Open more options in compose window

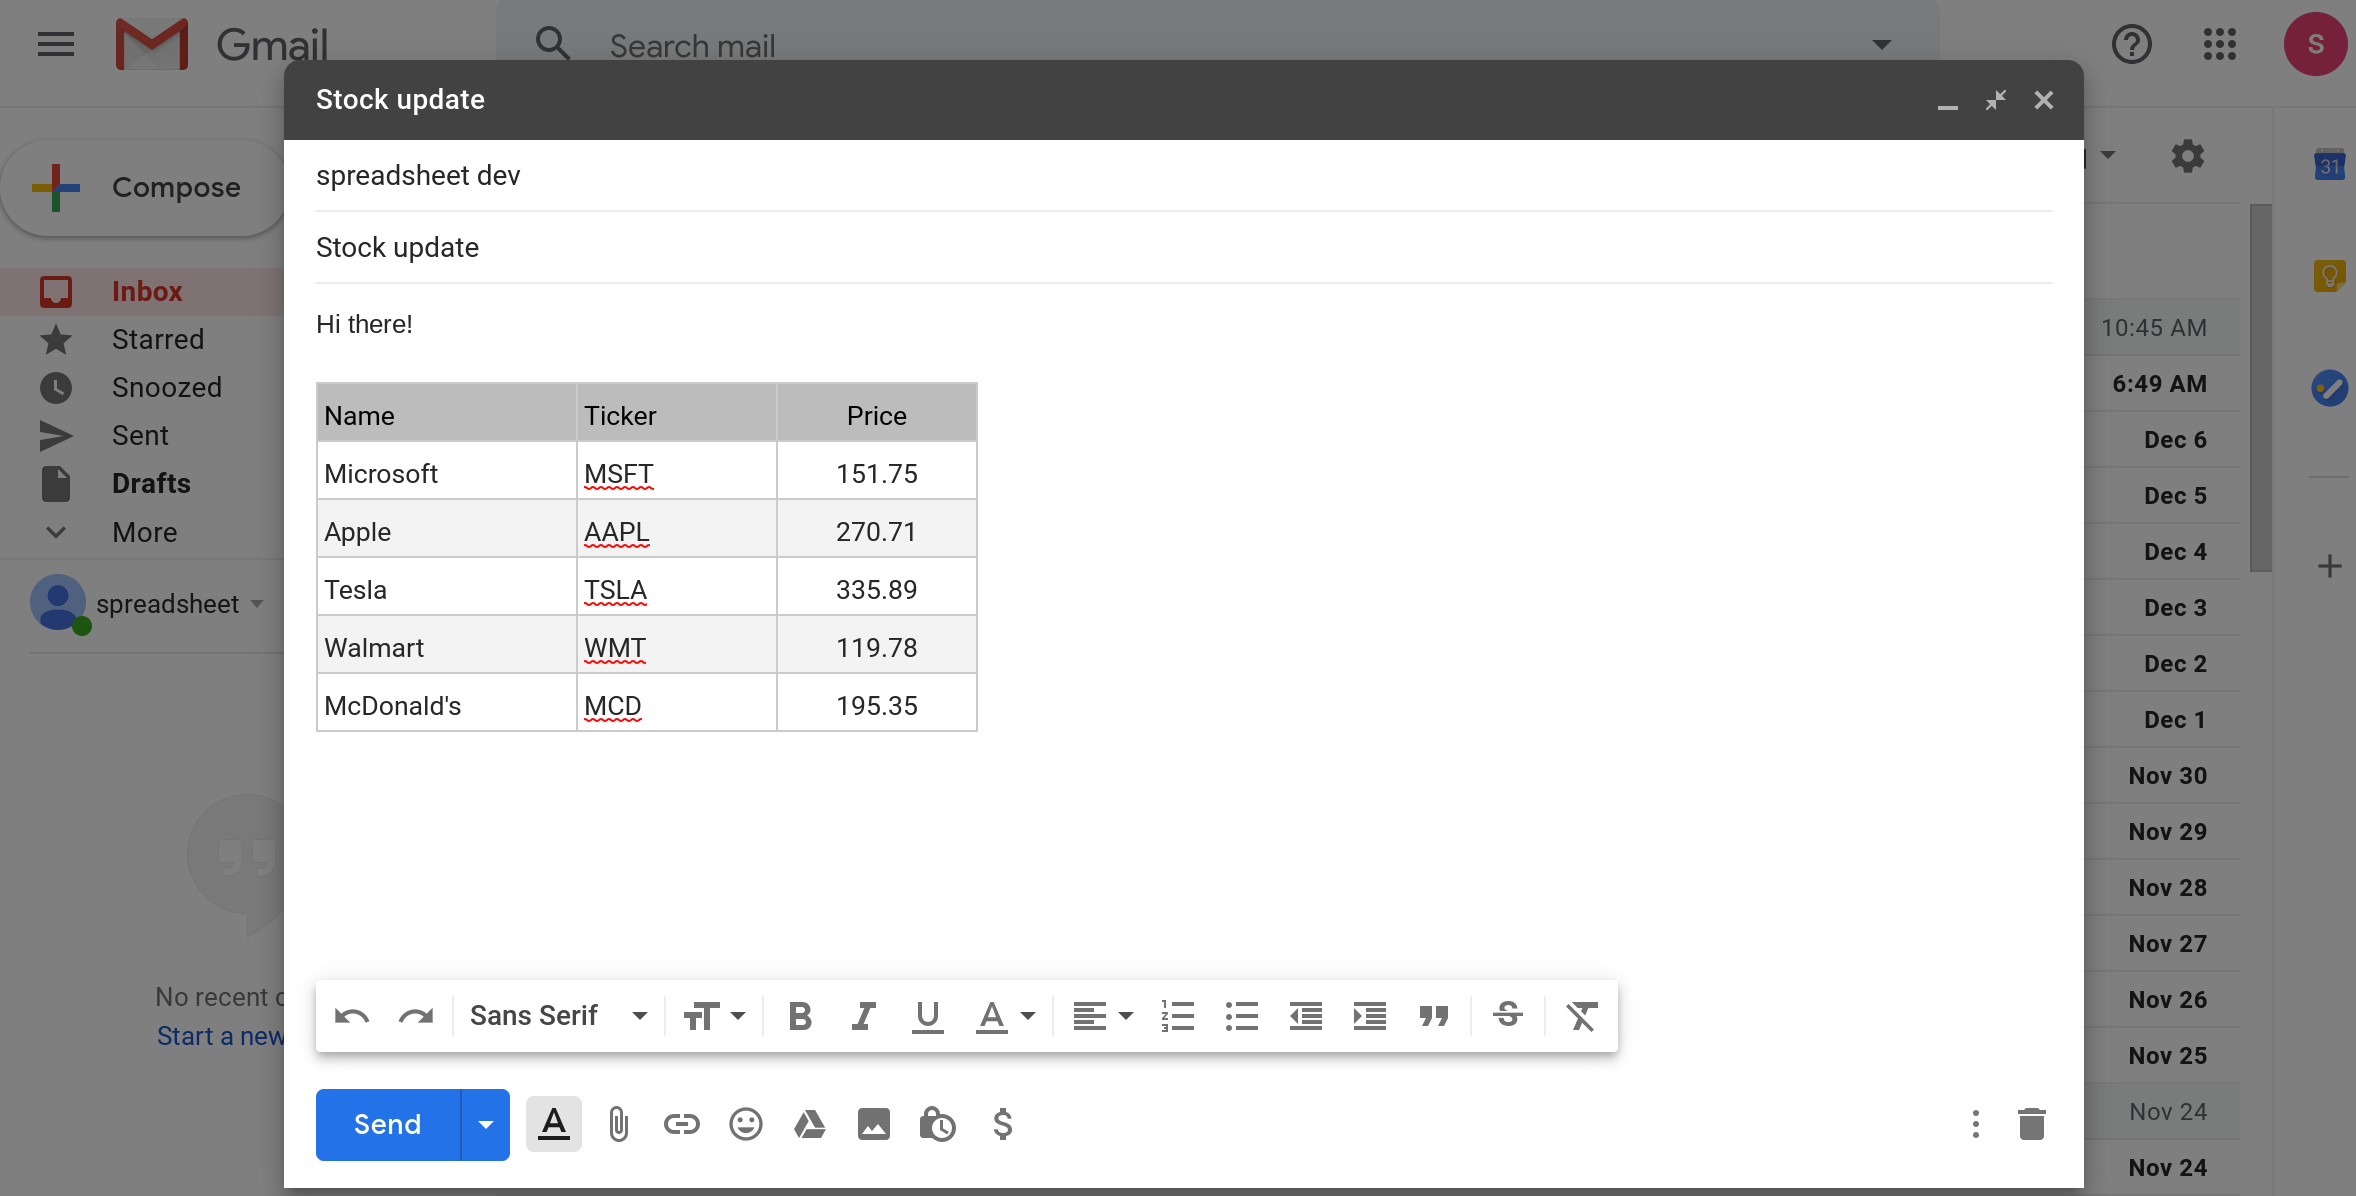coord(1975,1125)
